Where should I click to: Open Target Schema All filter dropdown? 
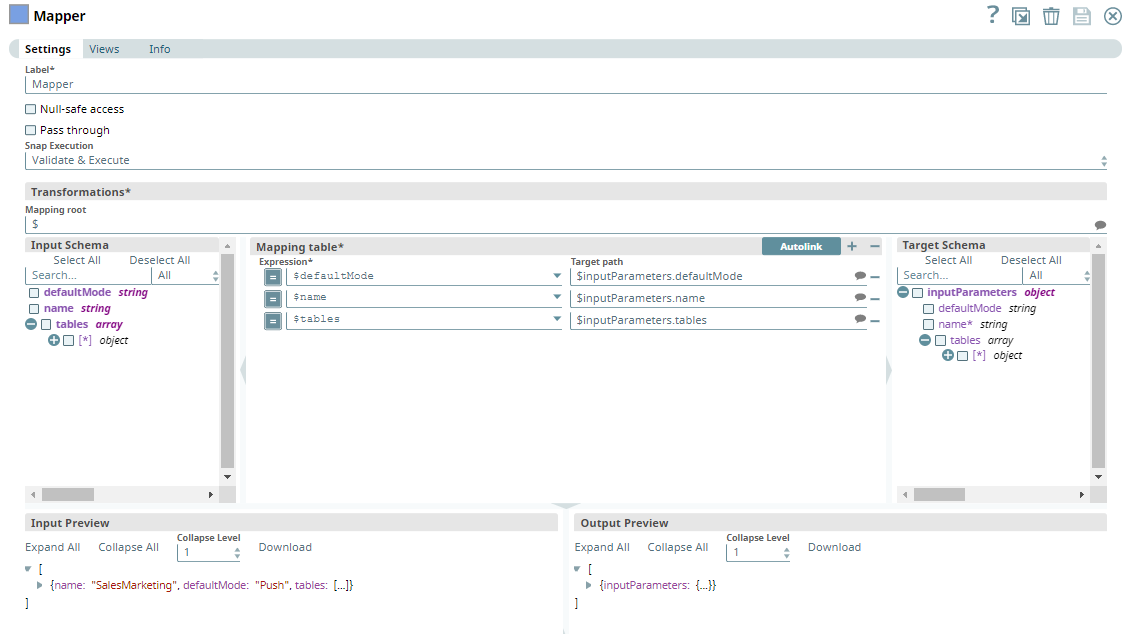click(1057, 275)
